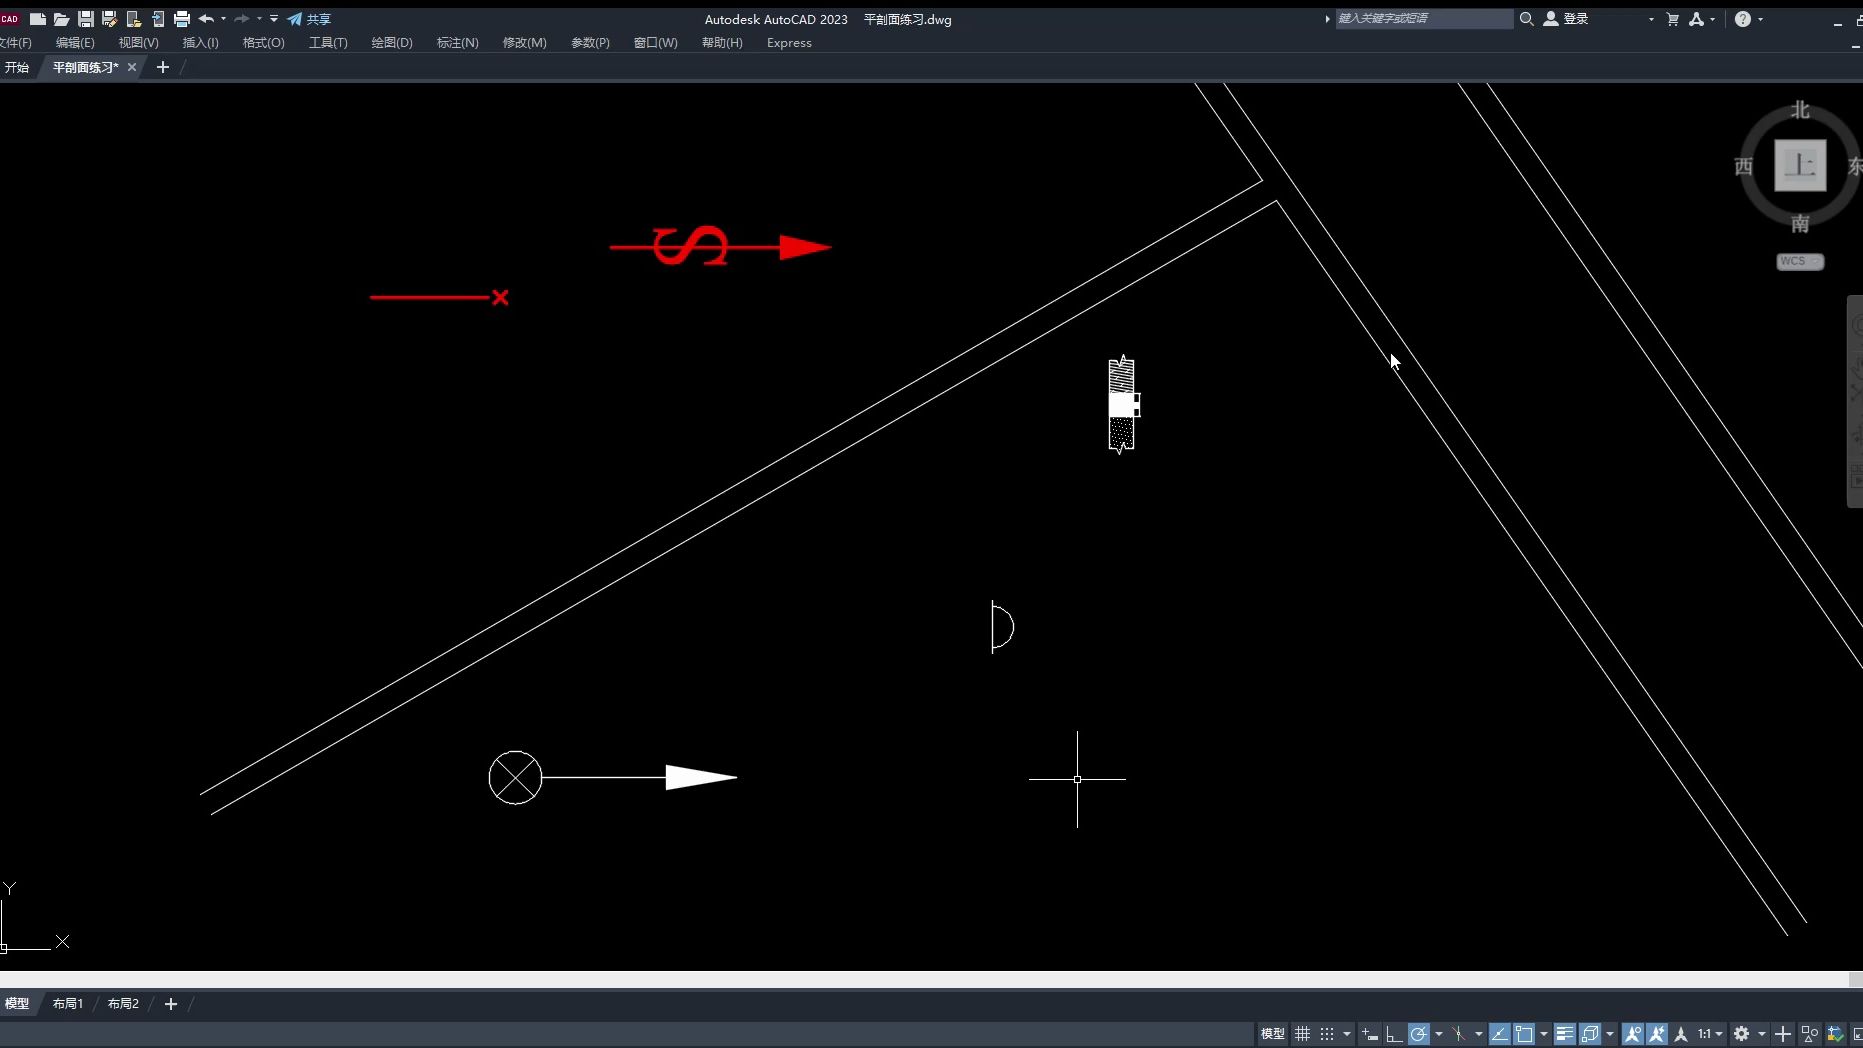Save the drawing with the floppy disk icon
1863x1048 pixels.
click(86, 19)
